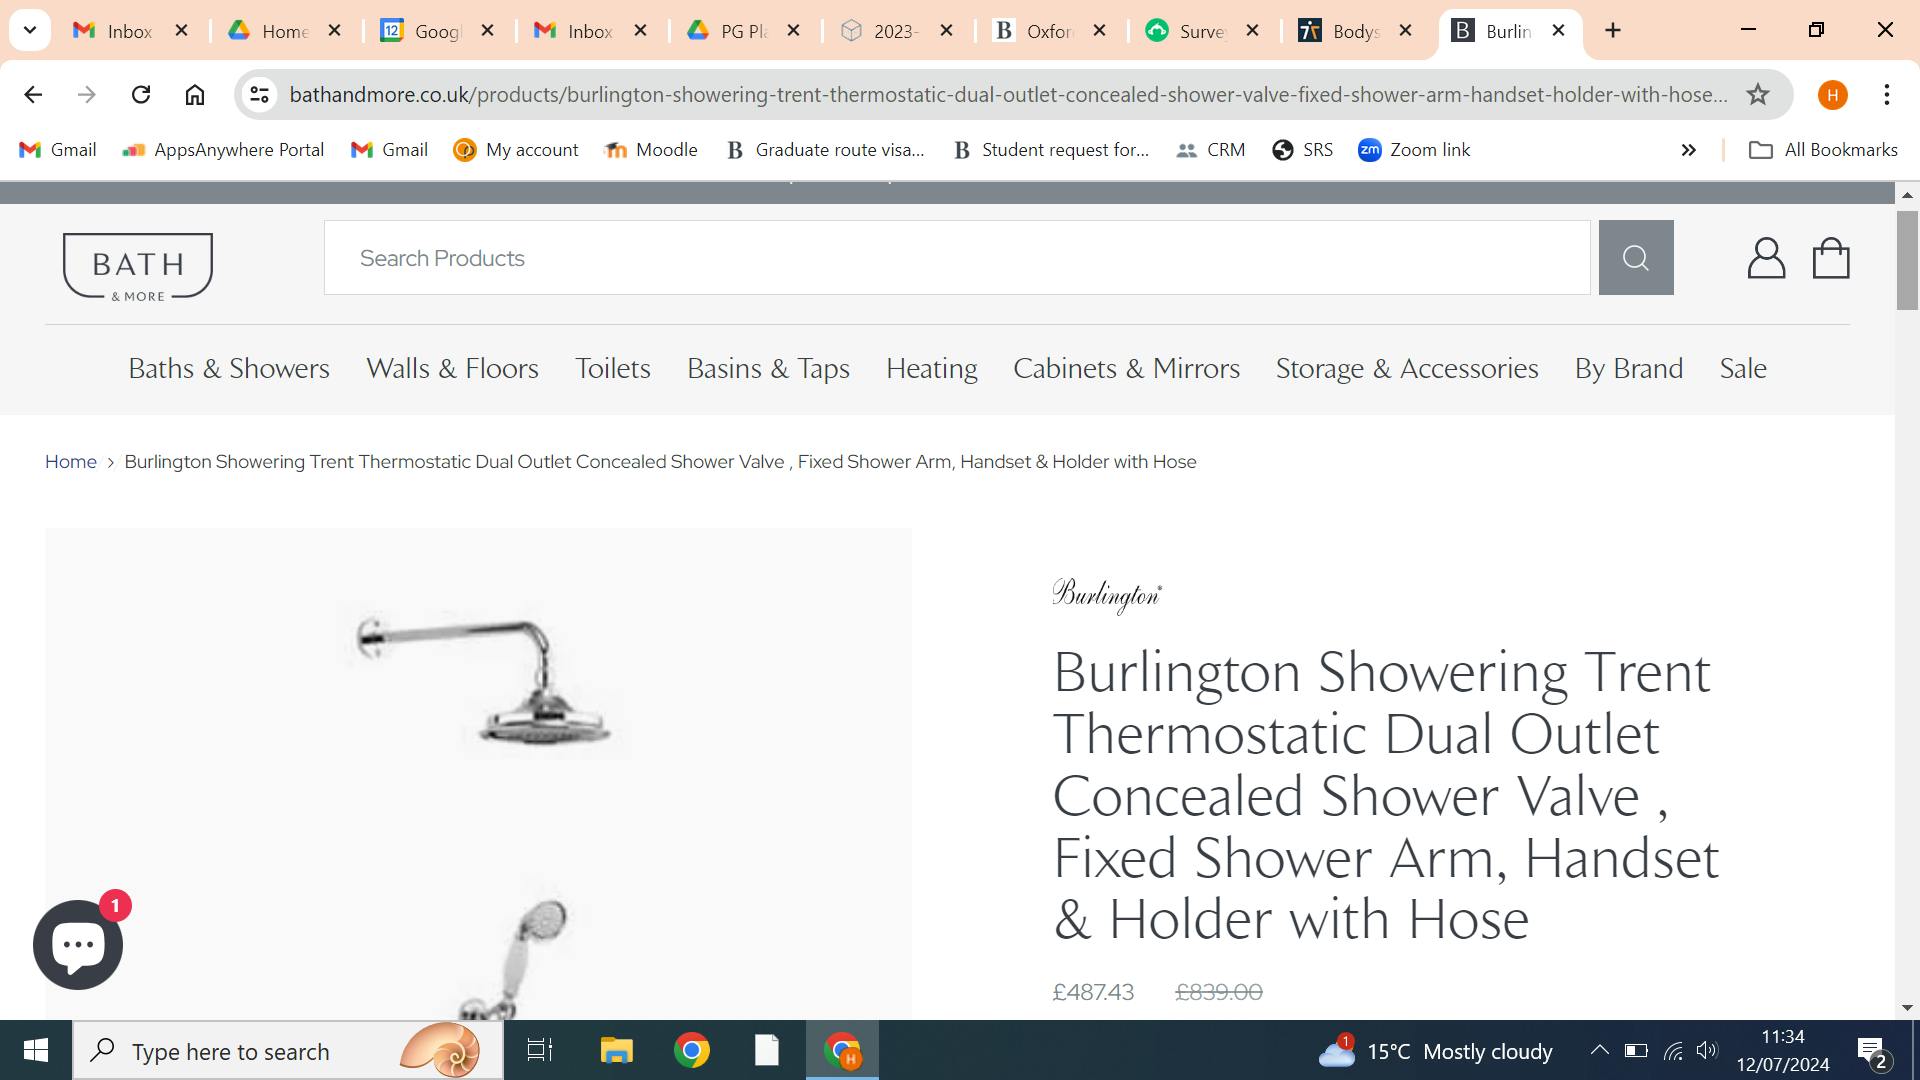Click the page vertical scrollbar thumb
The image size is (1920, 1080).
point(1907,260)
